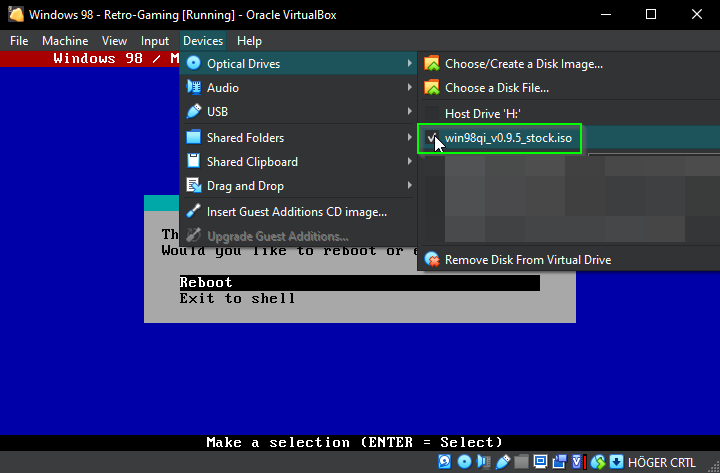Viewport: 720px width, 473px height.
Task: Maximize the VirtualBox window
Action: 651,14
